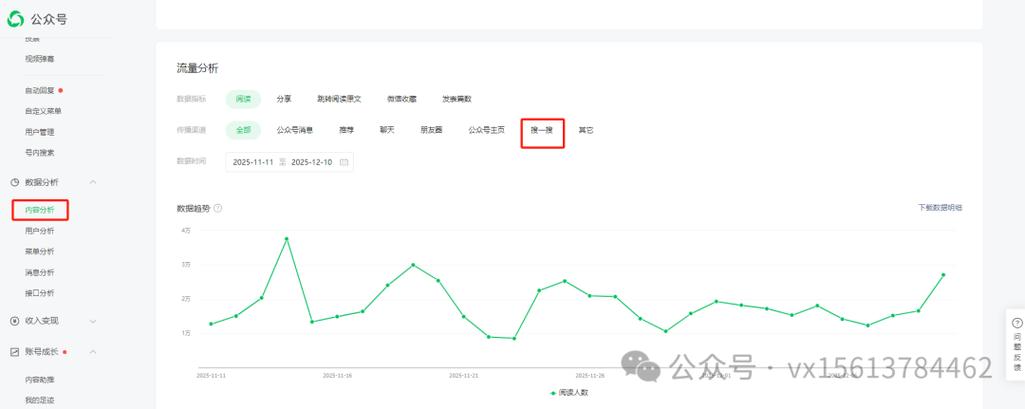Viewport: 1025px width, 409px height.
Task: Click the 账号成长 chart icon
Action: pos(14,352)
